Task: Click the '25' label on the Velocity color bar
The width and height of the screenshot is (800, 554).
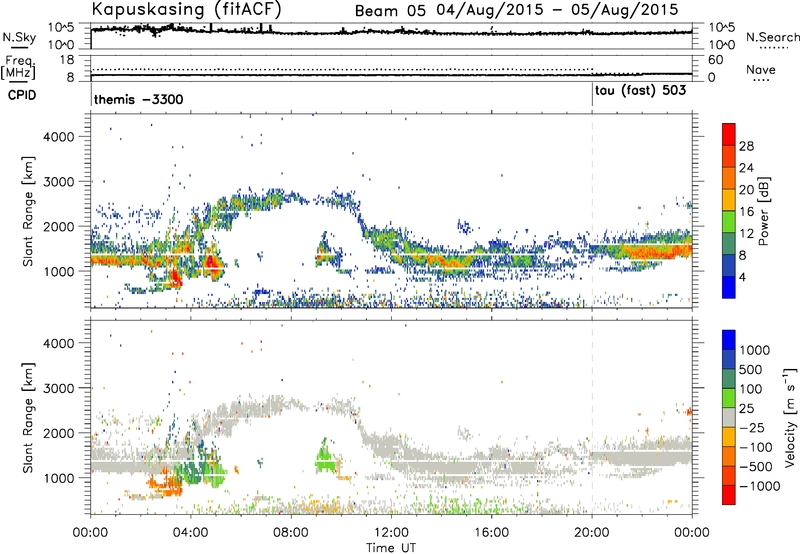Action: [746, 409]
